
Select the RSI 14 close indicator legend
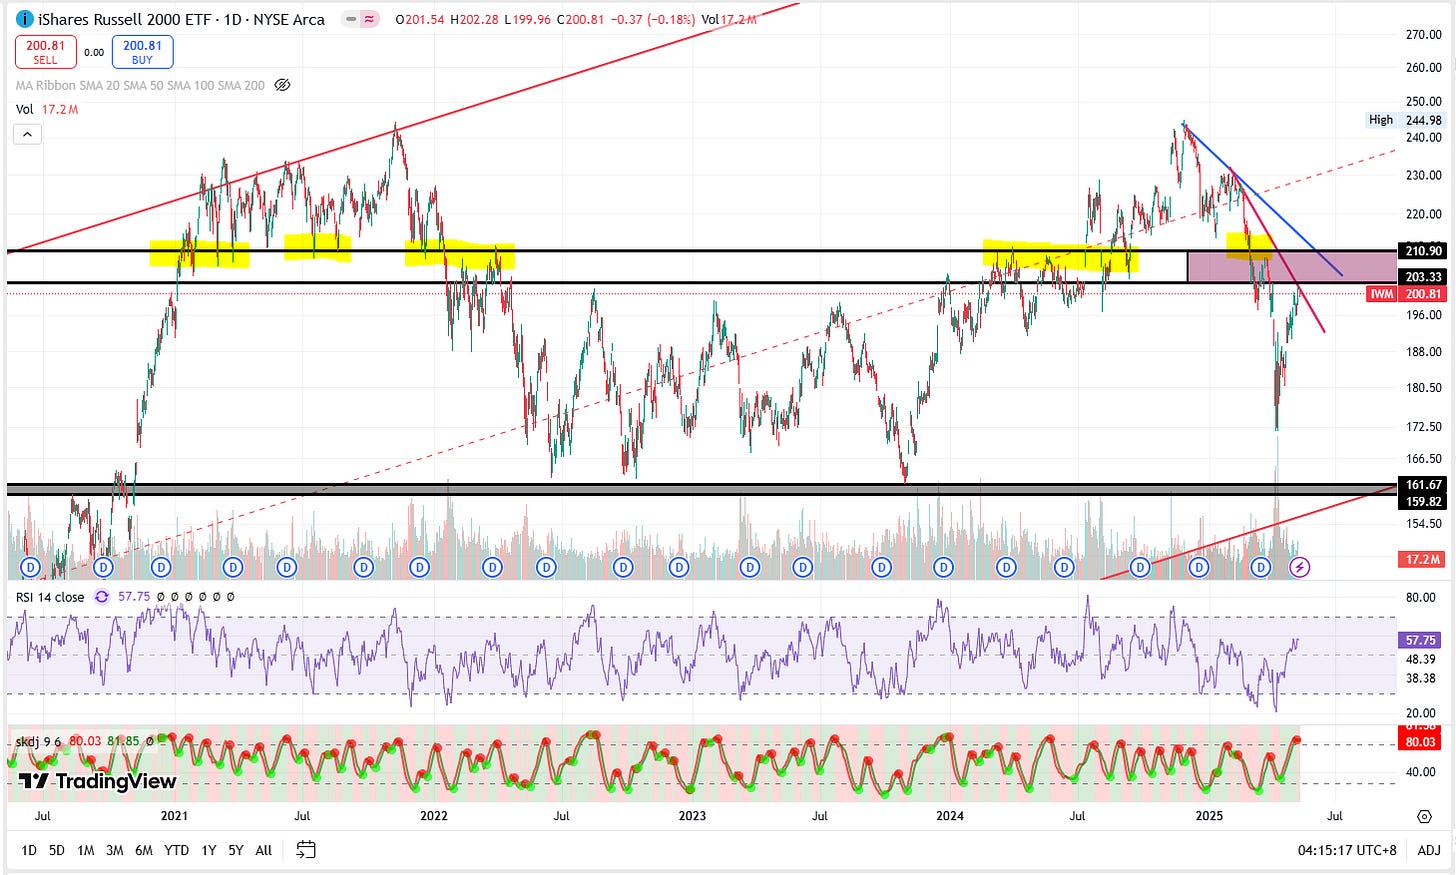pos(50,597)
